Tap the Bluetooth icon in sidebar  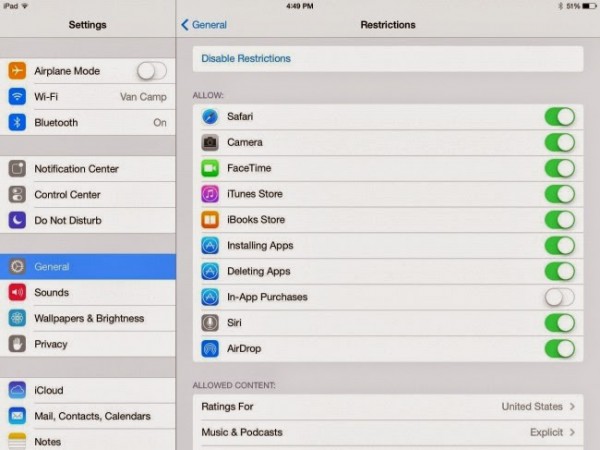coord(17,122)
